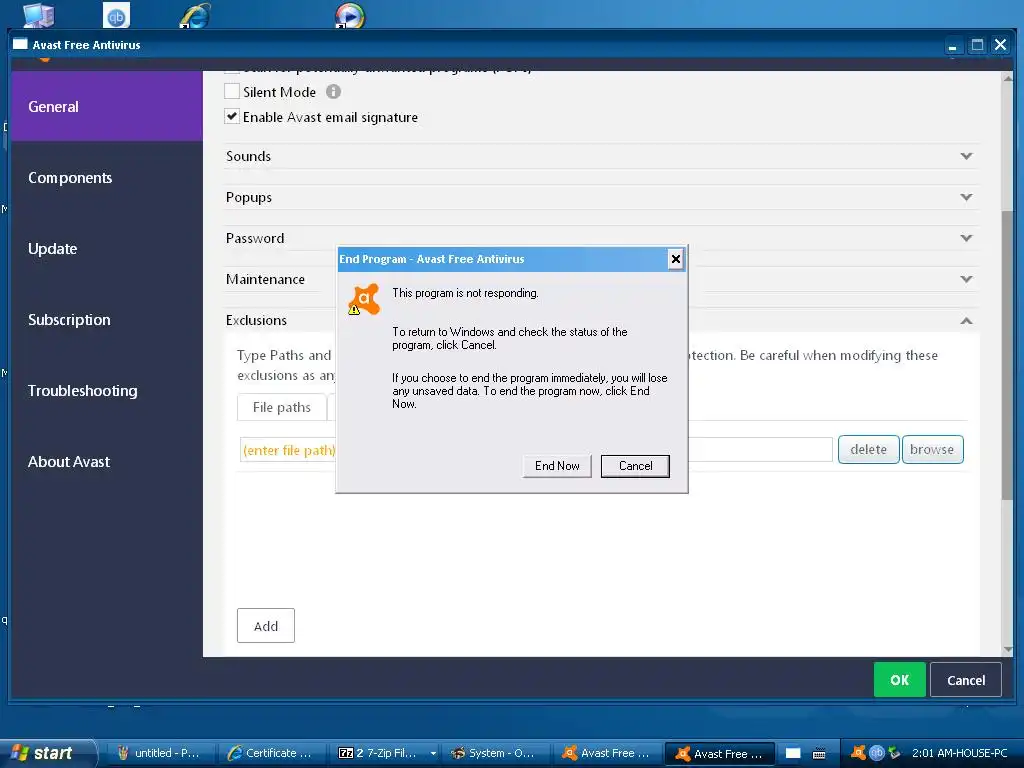Open the media player desktop shortcut
Screen dimensions: 1024x768
pyautogui.click(x=349, y=14)
